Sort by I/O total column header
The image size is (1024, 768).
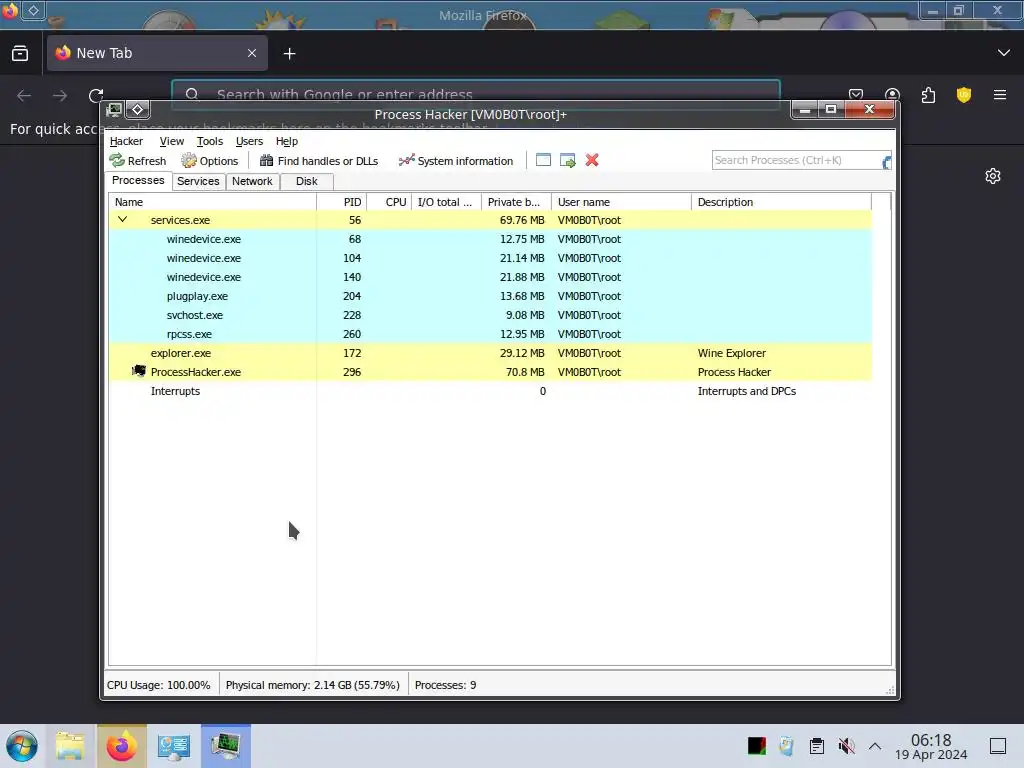(447, 202)
